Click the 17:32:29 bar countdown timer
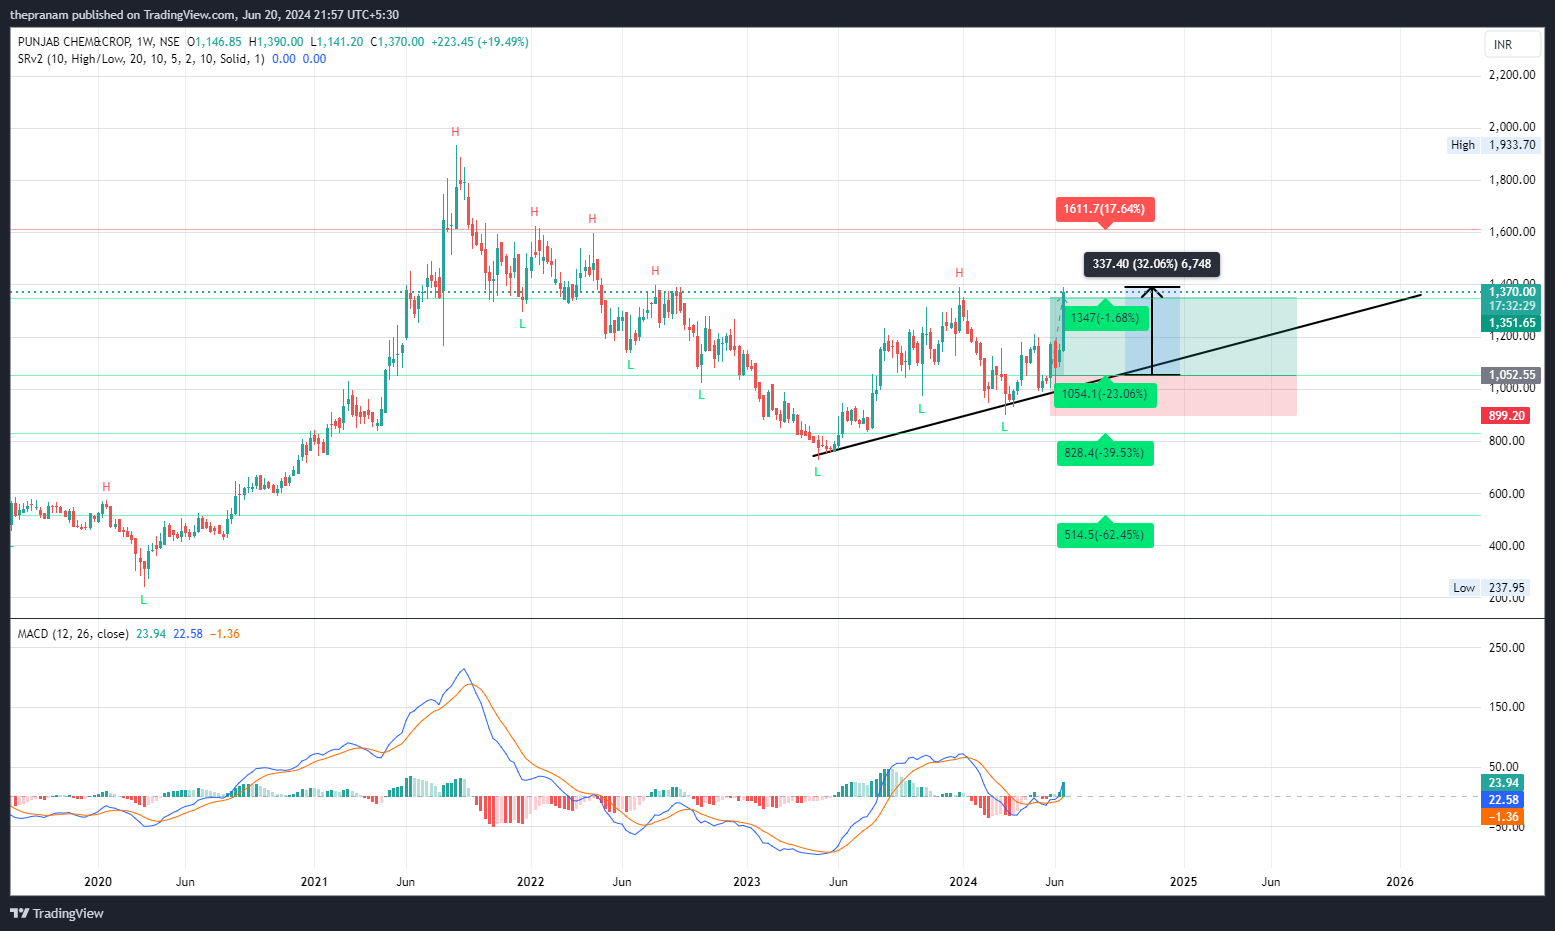 click(x=1511, y=306)
